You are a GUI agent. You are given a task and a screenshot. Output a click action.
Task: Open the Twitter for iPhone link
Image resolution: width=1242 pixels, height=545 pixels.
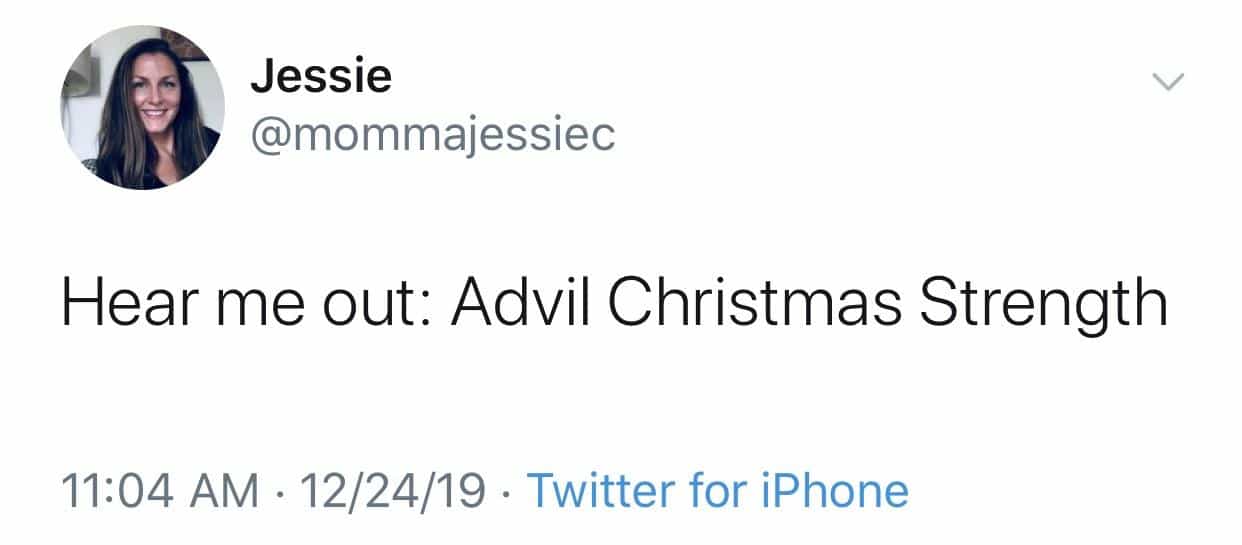pos(716,491)
